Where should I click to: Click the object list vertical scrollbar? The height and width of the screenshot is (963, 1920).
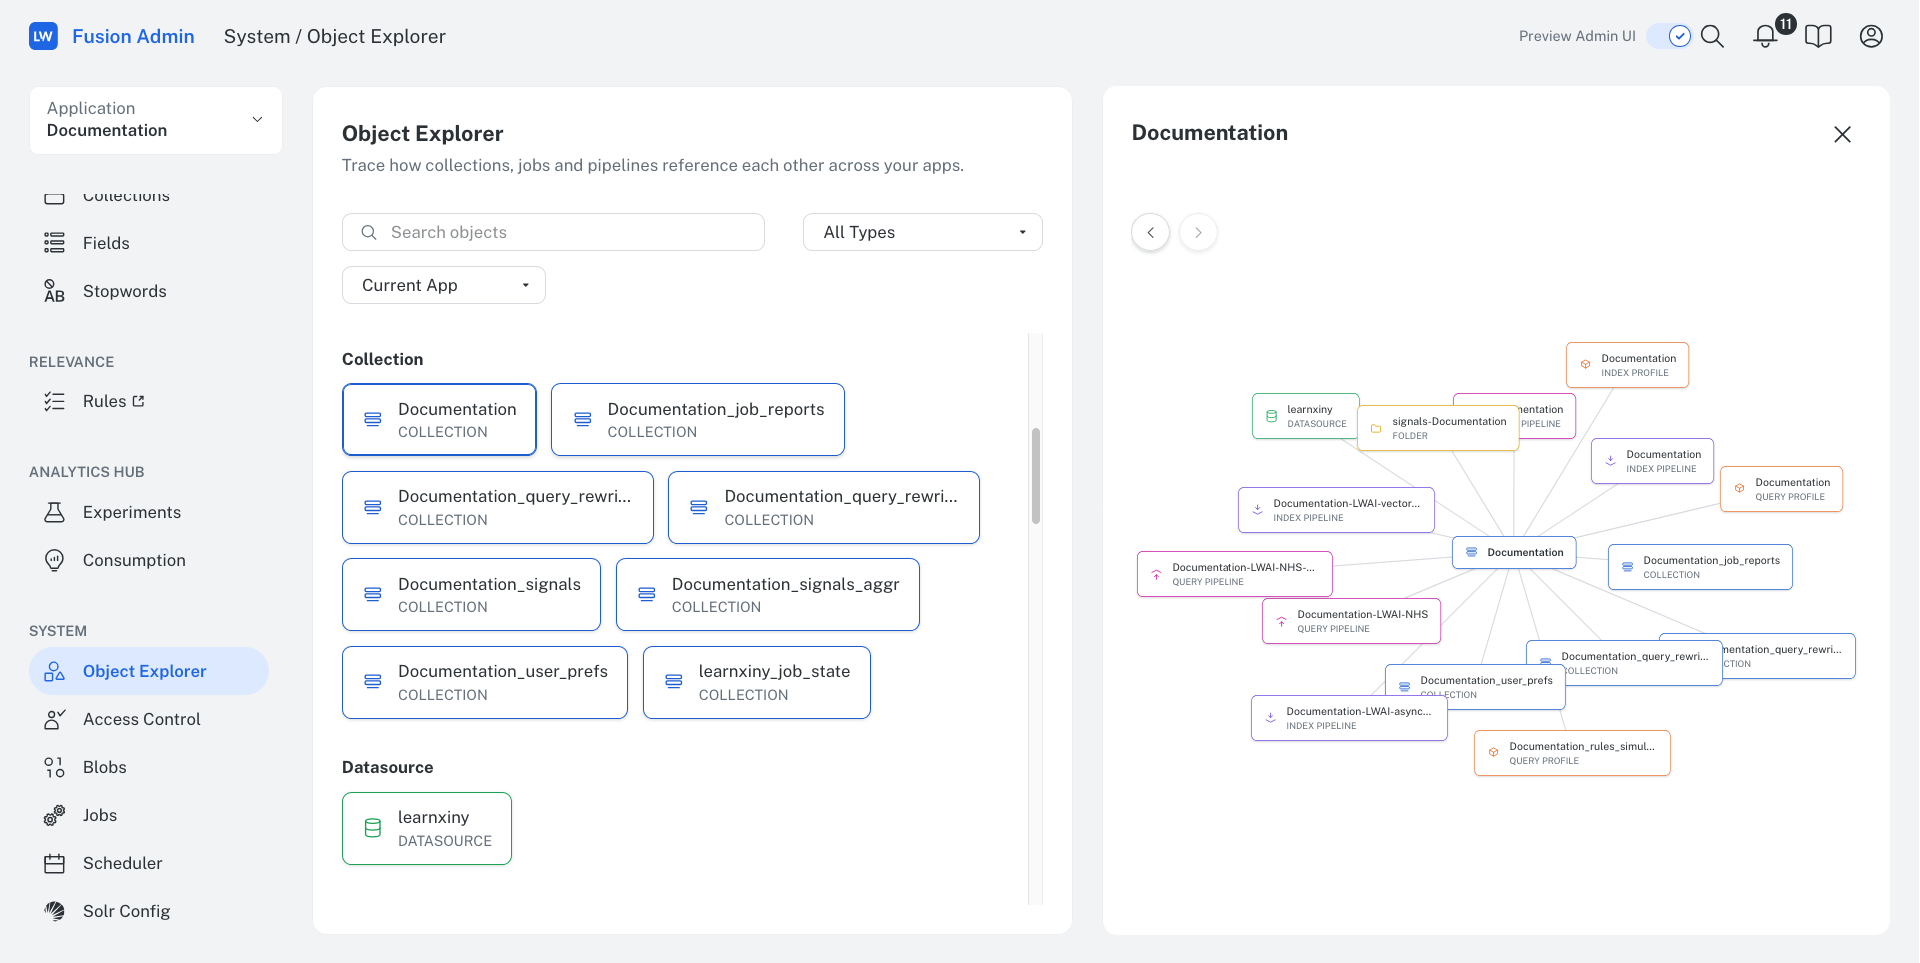coord(1036,476)
